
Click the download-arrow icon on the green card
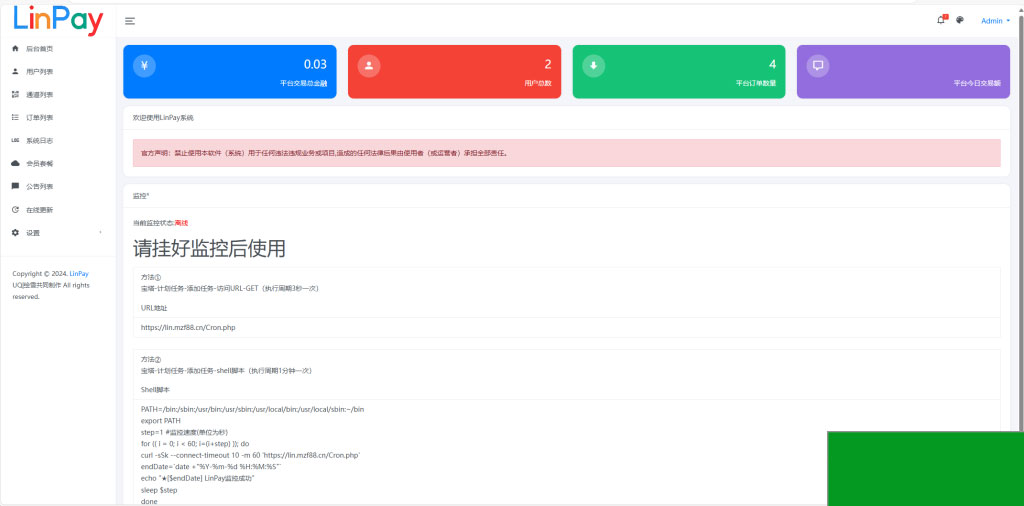point(594,65)
